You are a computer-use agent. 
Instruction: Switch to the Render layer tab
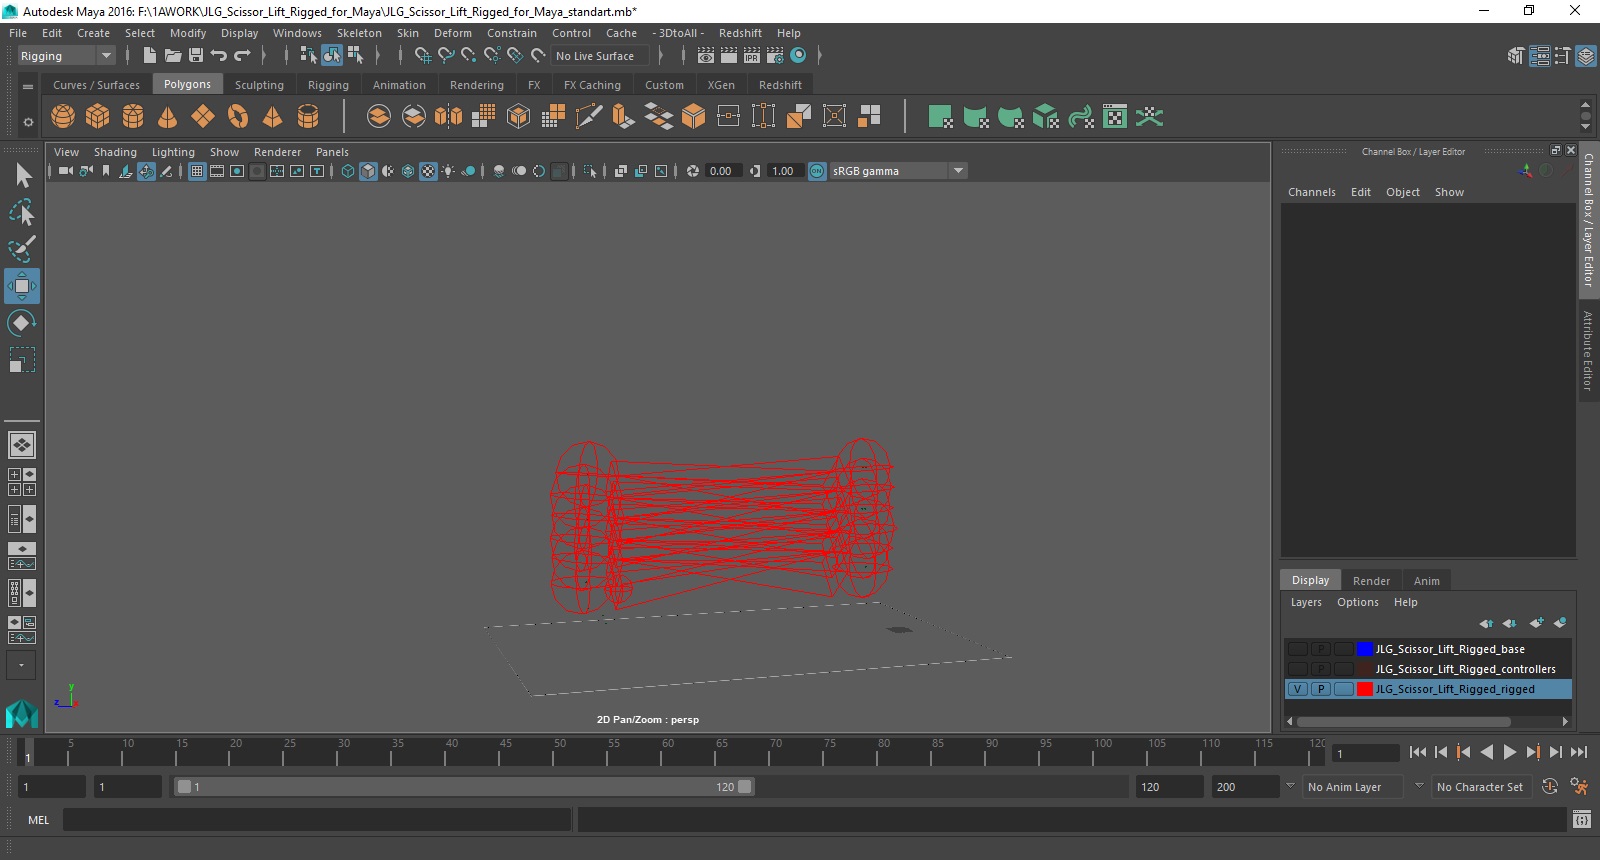coord(1371,581)
